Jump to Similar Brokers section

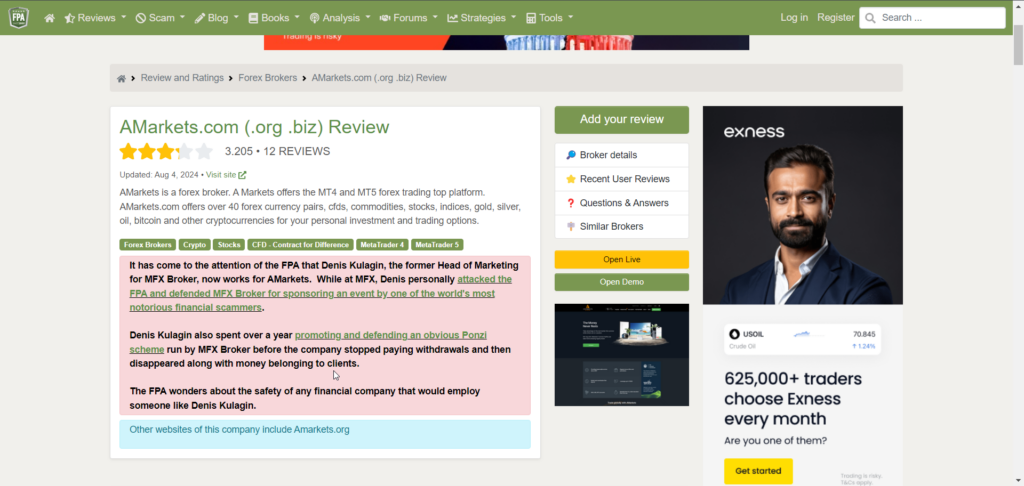click(x=622, y=227)
